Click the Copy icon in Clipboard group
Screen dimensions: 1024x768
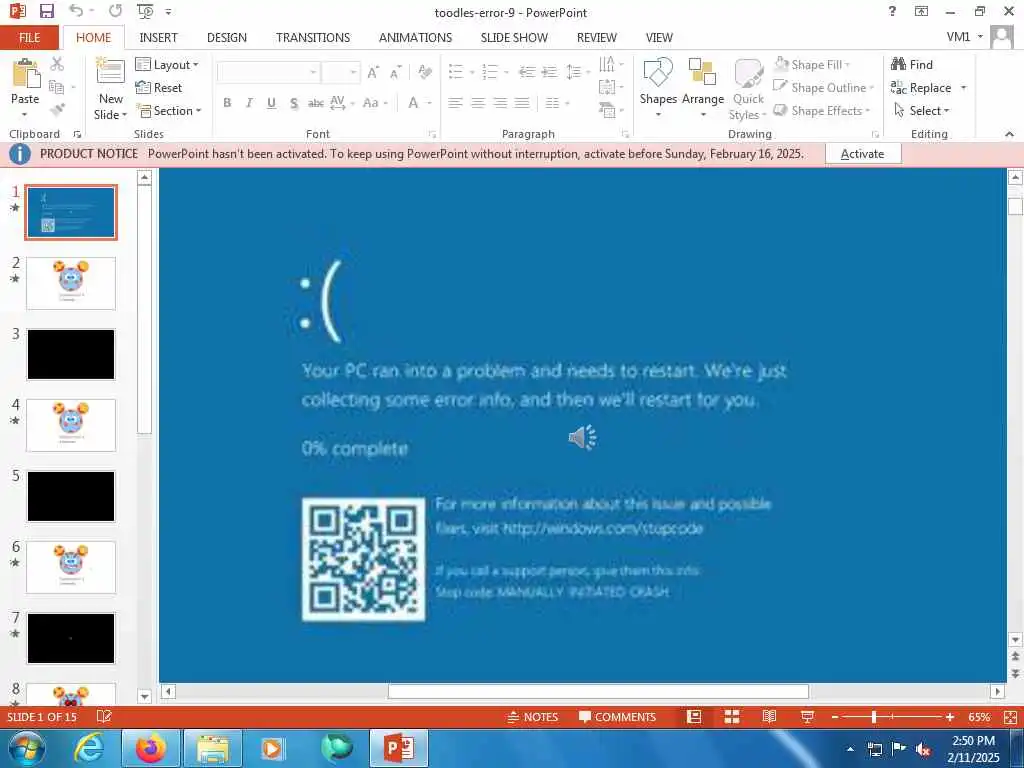[57, 87]
